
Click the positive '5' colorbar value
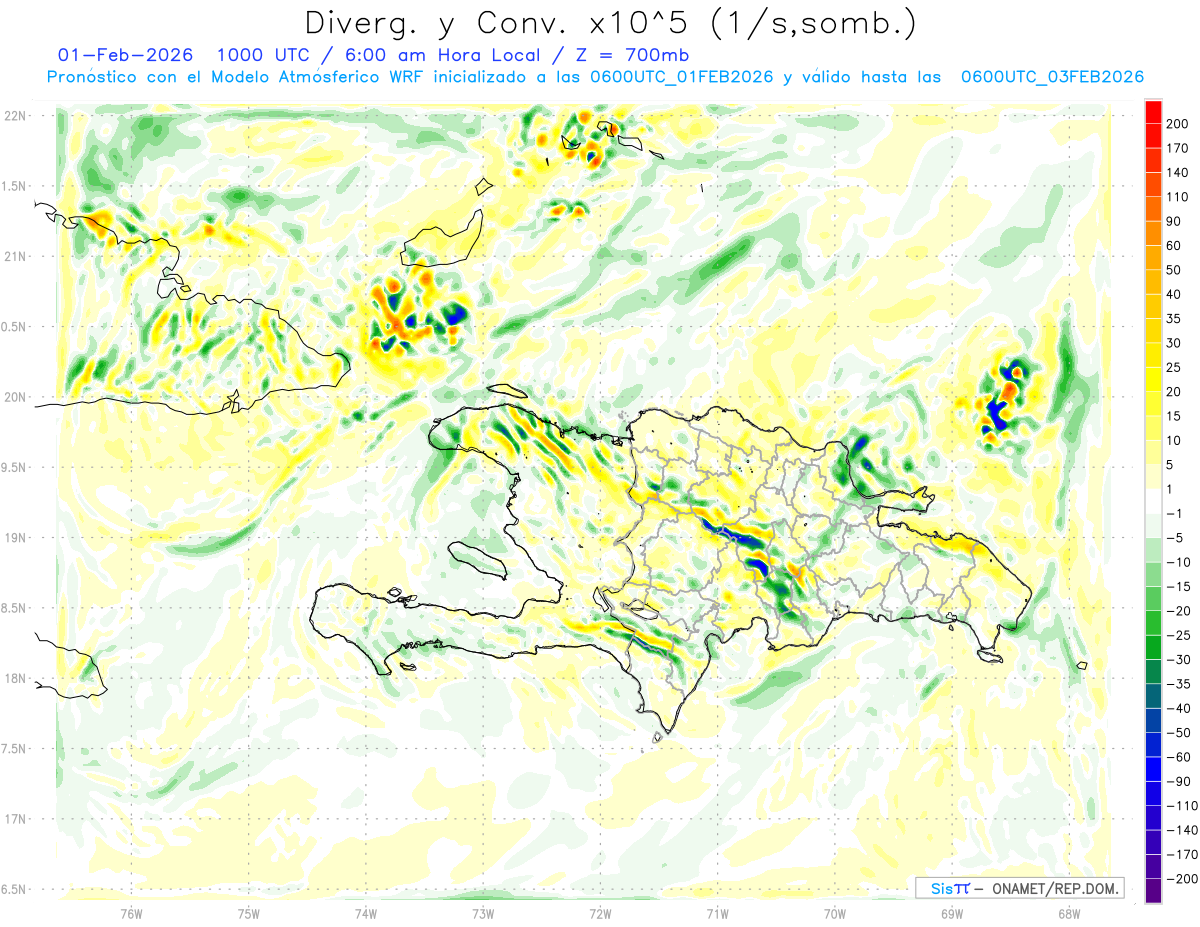(1171, 465)
